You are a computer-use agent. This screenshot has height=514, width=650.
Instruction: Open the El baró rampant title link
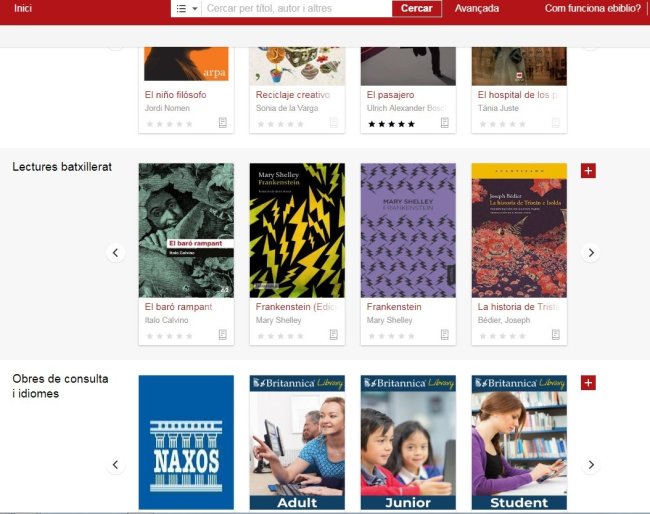(x=178, y=307)
